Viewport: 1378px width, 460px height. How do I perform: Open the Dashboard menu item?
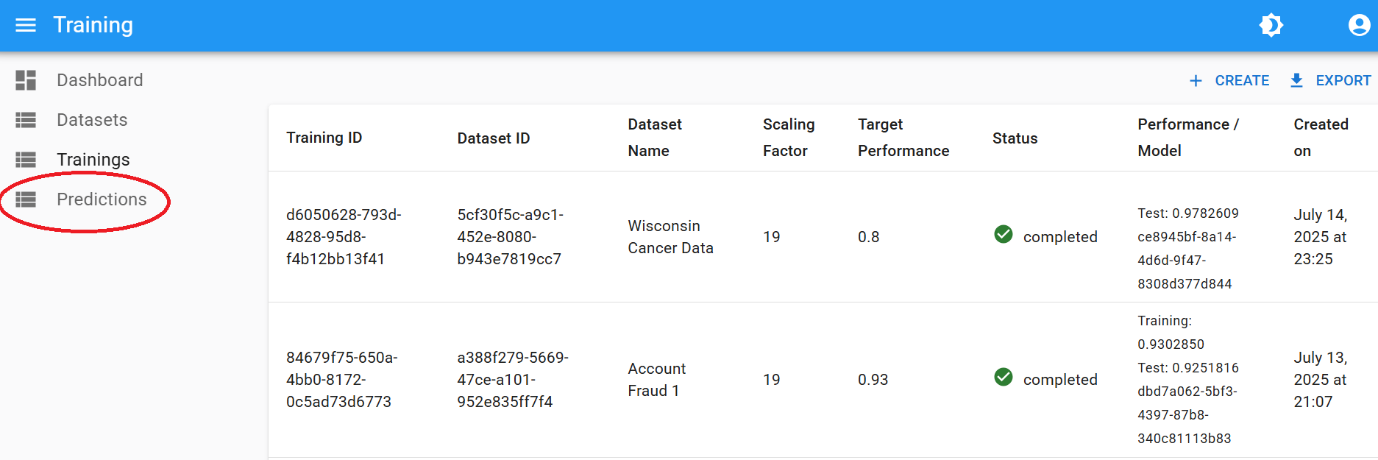(99, 80)
